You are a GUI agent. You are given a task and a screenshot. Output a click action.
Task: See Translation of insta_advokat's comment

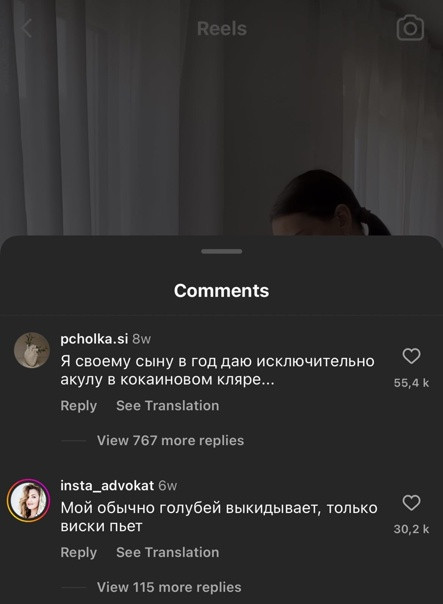point(168,552)
